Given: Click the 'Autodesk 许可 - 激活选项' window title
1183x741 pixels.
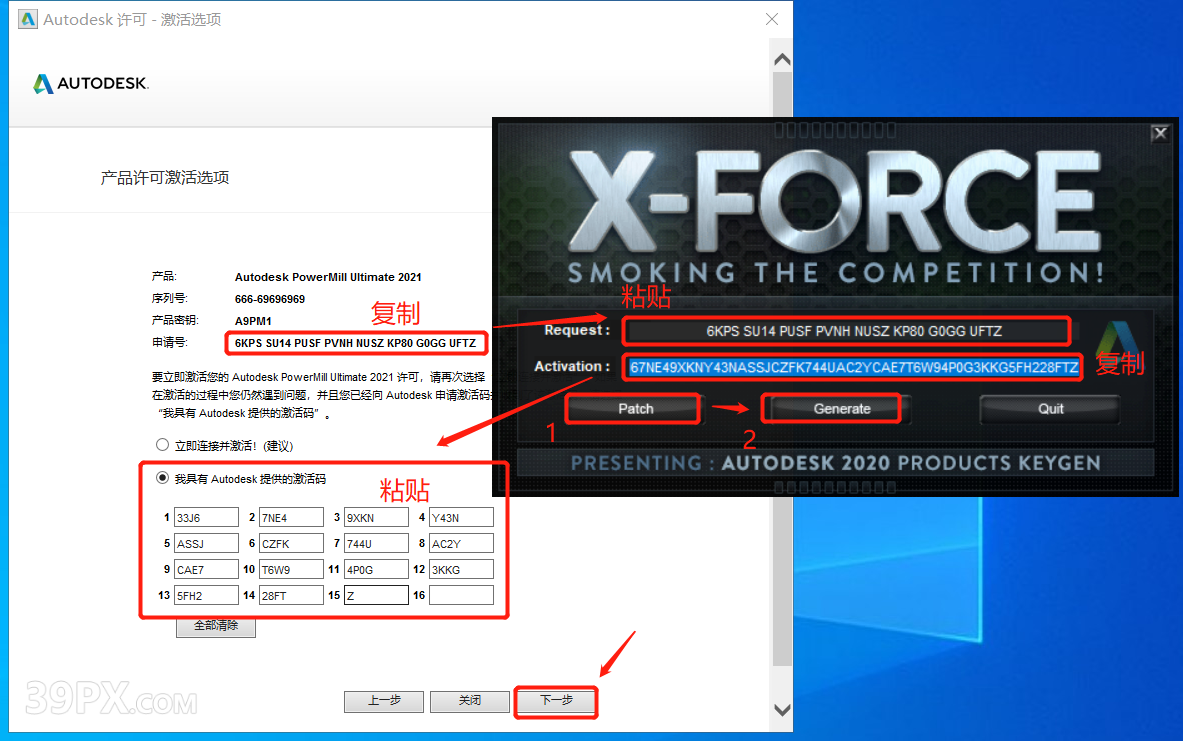Looking at the screenshot, I should click(132, 20).
